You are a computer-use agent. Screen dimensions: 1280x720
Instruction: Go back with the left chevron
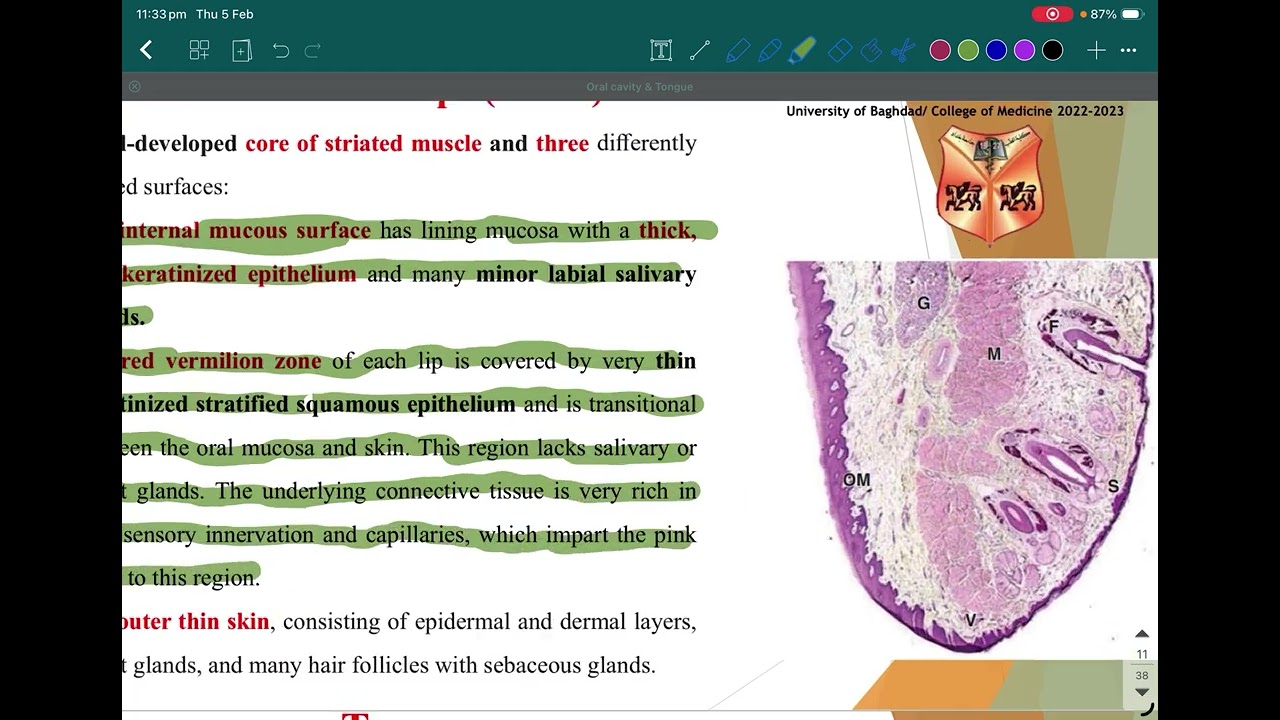pyautogui.click(x=146, y=50)
